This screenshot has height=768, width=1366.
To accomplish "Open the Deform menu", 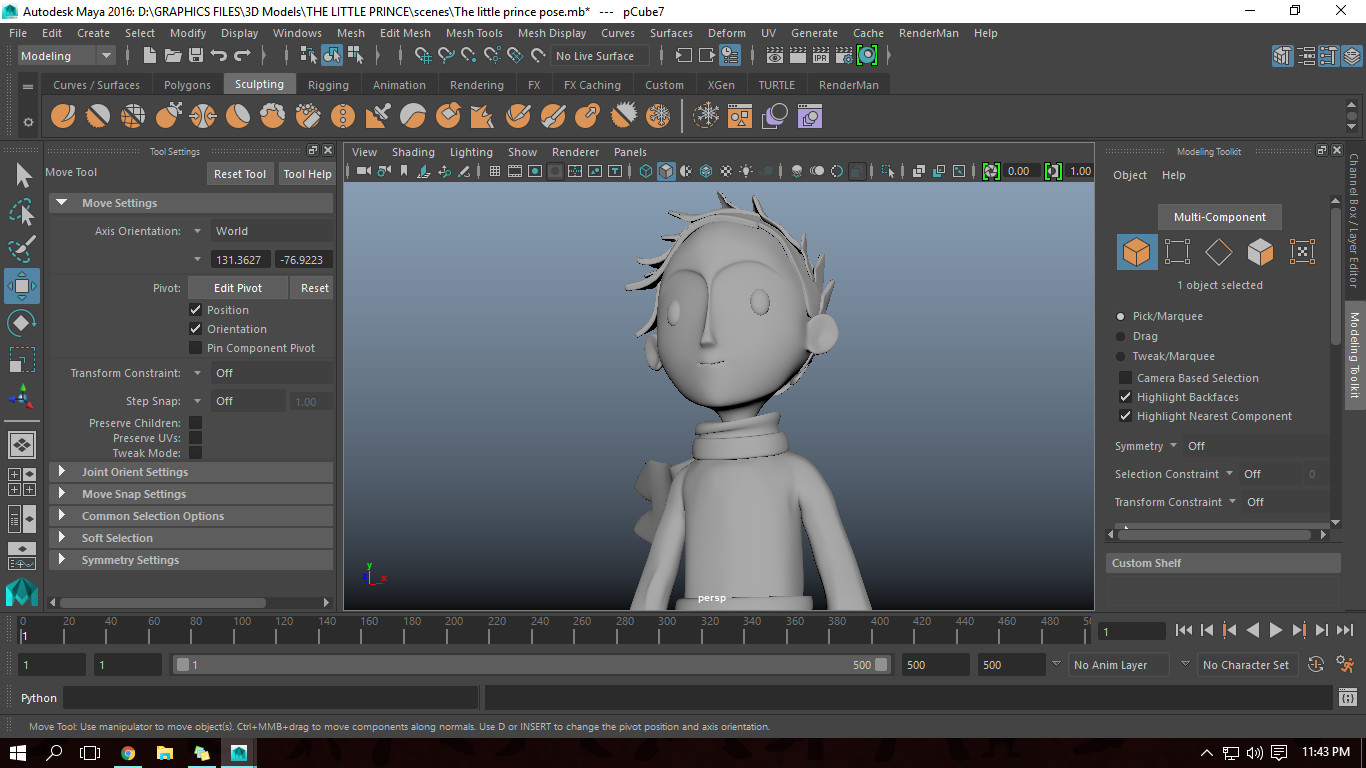I will click(x=727, y=33).
